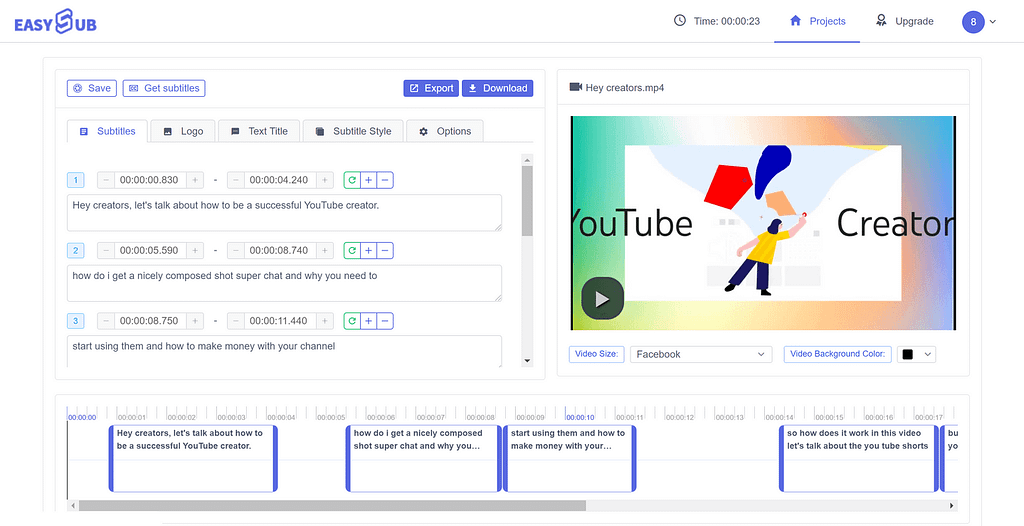Image resolution: width=1024 pixels, height=526 pixels.
Task: Increase end time of subtitle 3
Action: pyautogui.click(x=325, y=321)
